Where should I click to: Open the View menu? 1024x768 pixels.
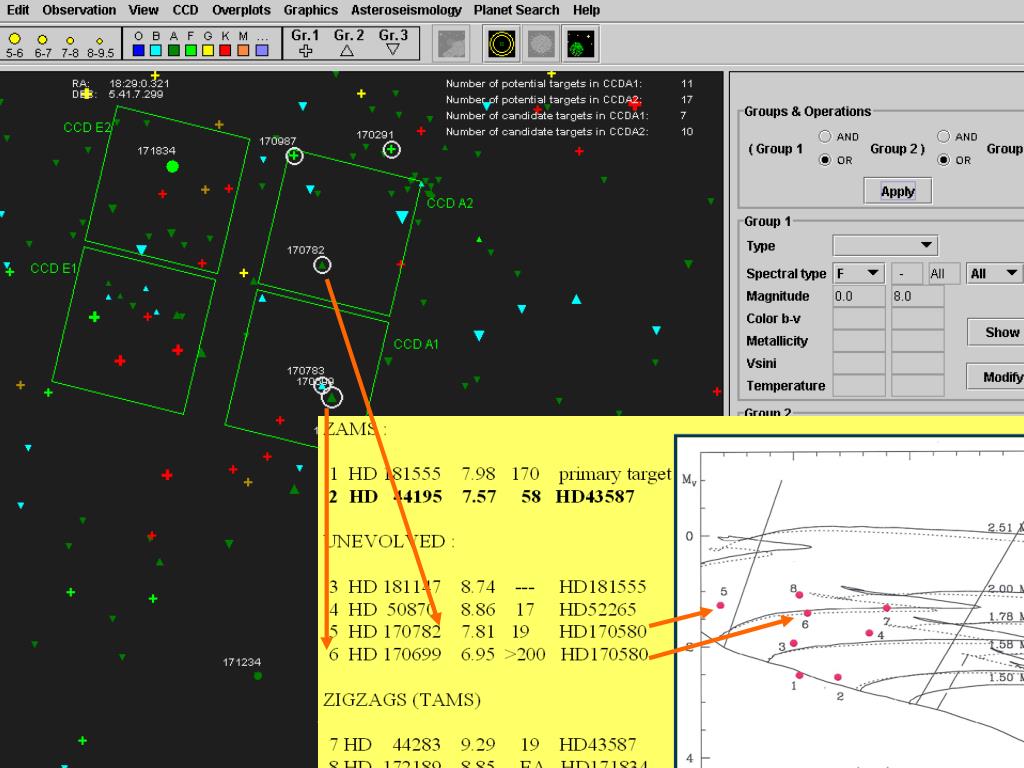point(143,10)
